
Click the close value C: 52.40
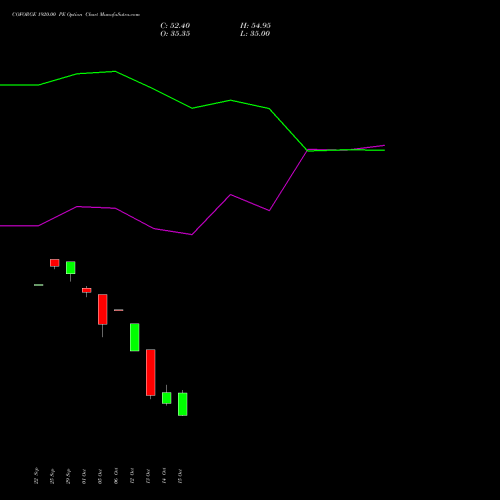click(x=175, y=26)
